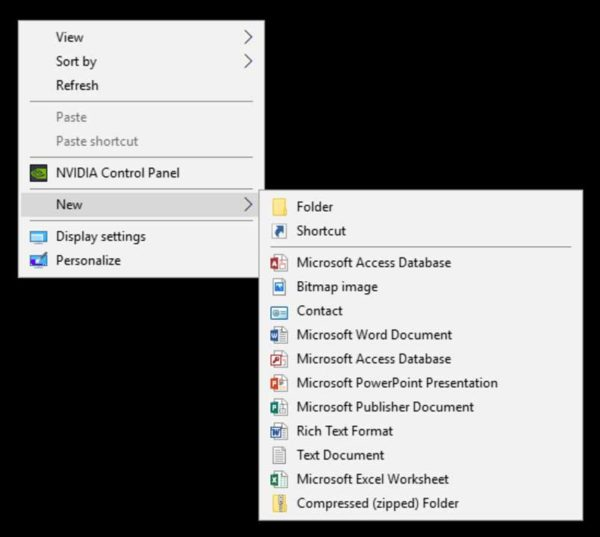Create a new Rich Text Format file

tap(344, 431)
